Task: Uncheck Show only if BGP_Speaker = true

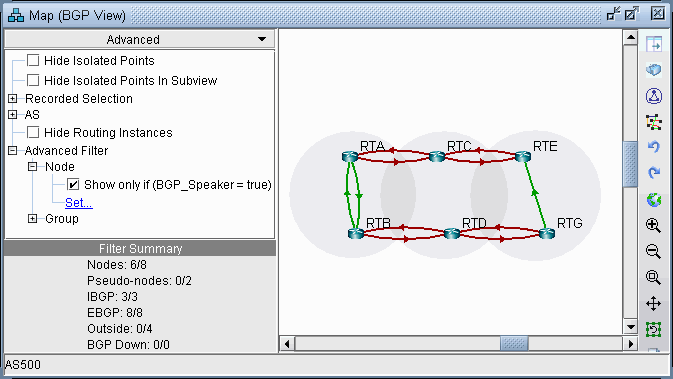Action: pyautogui.click(x=73, y=185)
